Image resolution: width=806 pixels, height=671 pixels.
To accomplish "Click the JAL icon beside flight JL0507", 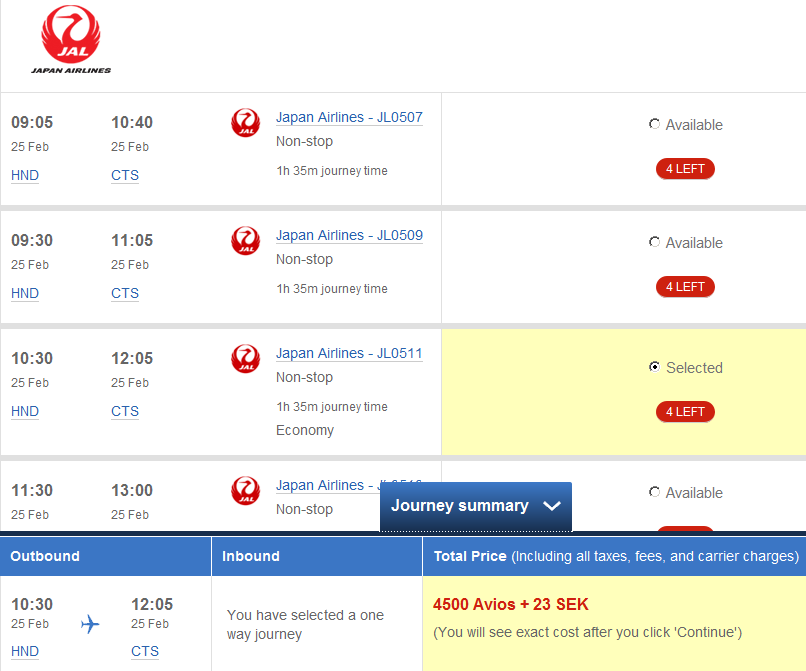I will coord(245,123).
